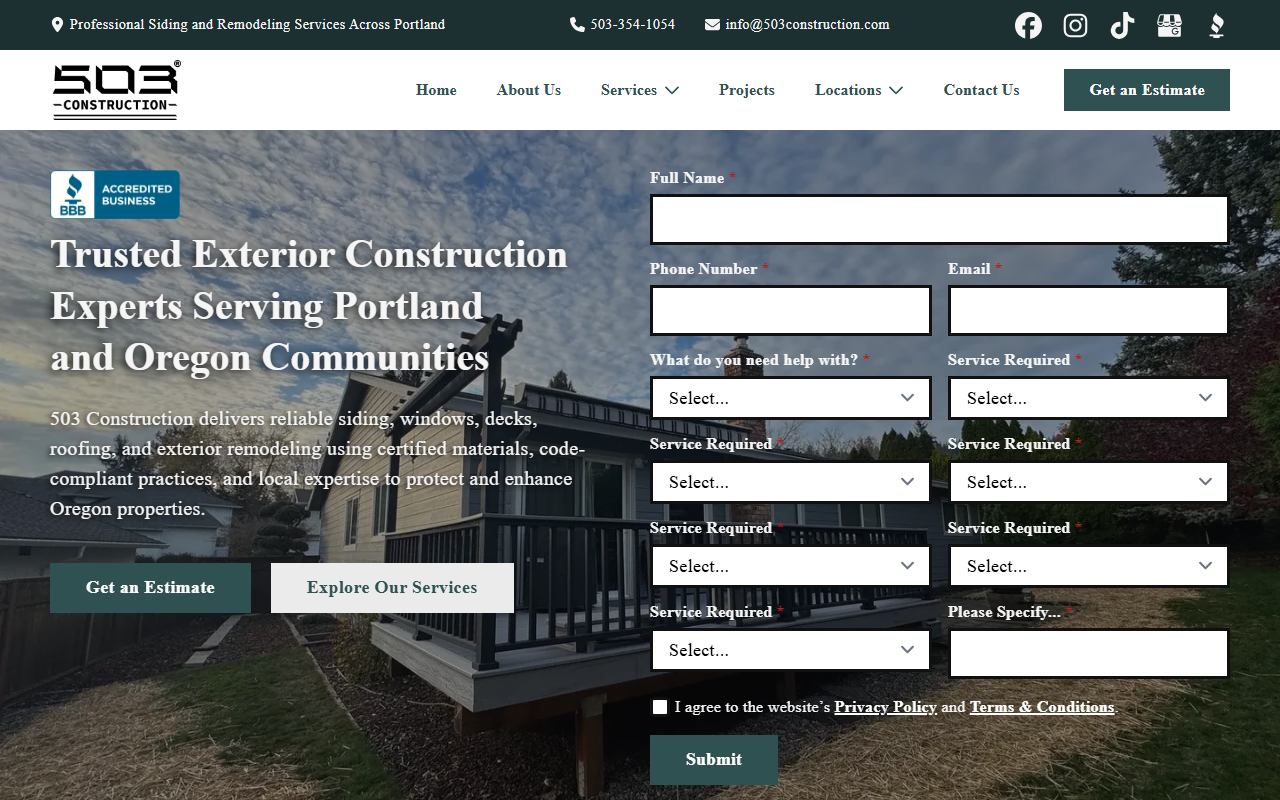Navigate to Projects

[747, 90]
